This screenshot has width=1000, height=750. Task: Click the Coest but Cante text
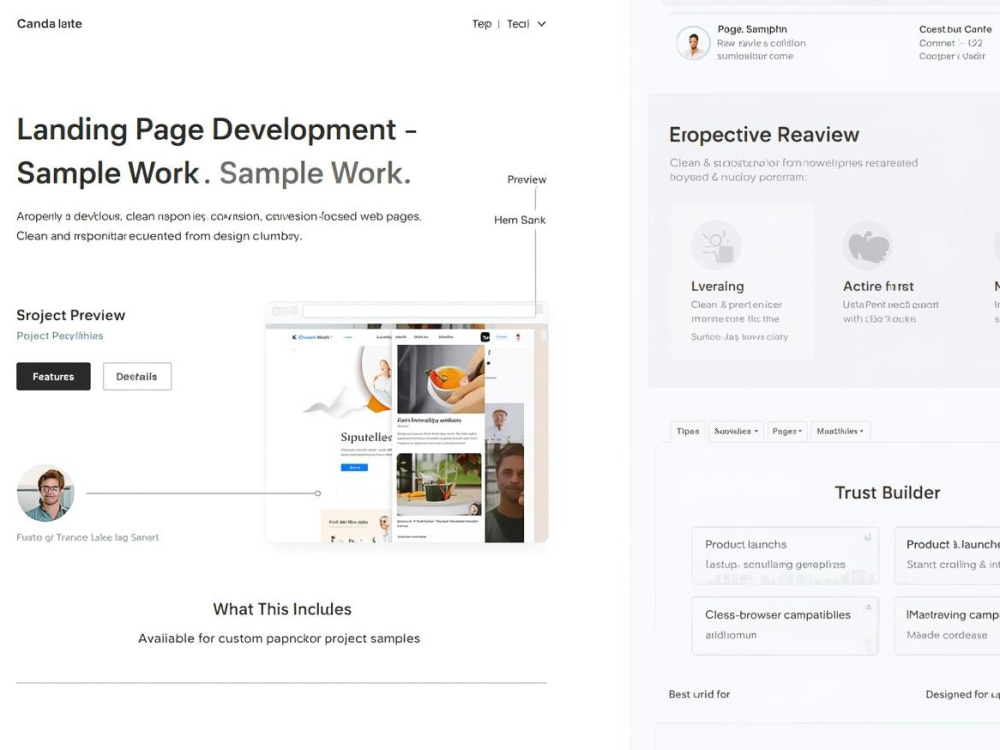click(x=955, y=29)
